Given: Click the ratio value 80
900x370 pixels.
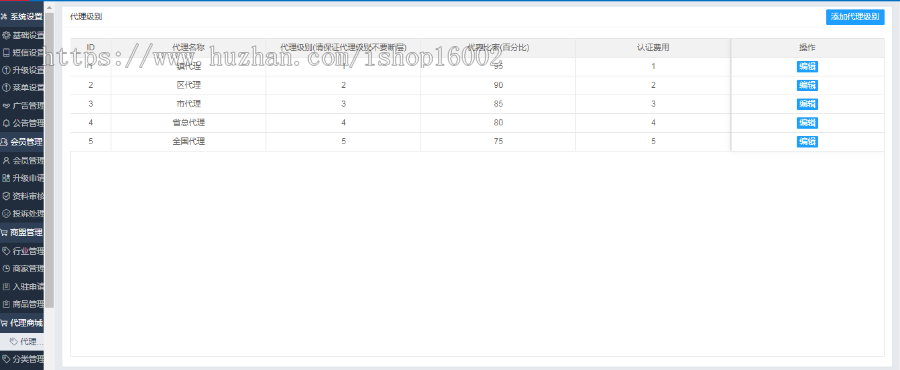Looking at the screenshot, I should click(x=498, y=123).
